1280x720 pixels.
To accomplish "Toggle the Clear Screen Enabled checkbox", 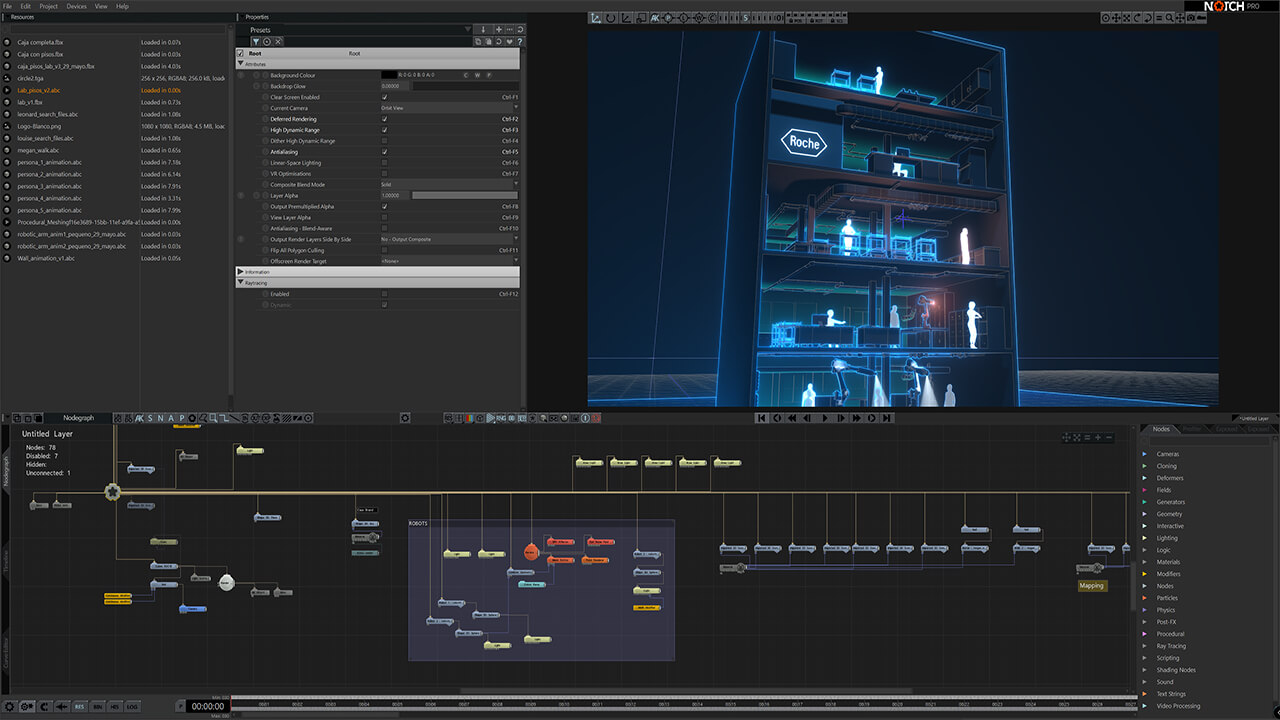I will coord(385,97).
